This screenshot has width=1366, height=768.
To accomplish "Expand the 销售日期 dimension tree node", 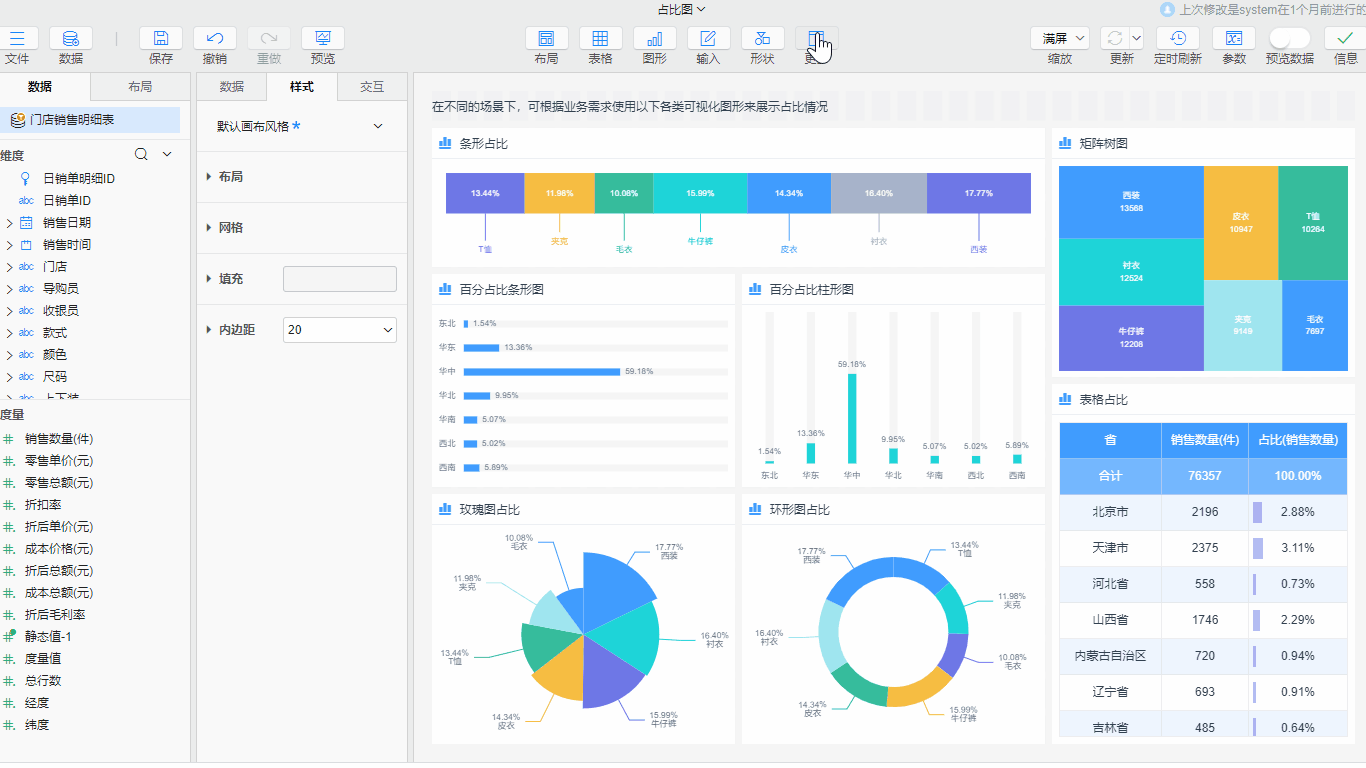I will coord(9,223).
